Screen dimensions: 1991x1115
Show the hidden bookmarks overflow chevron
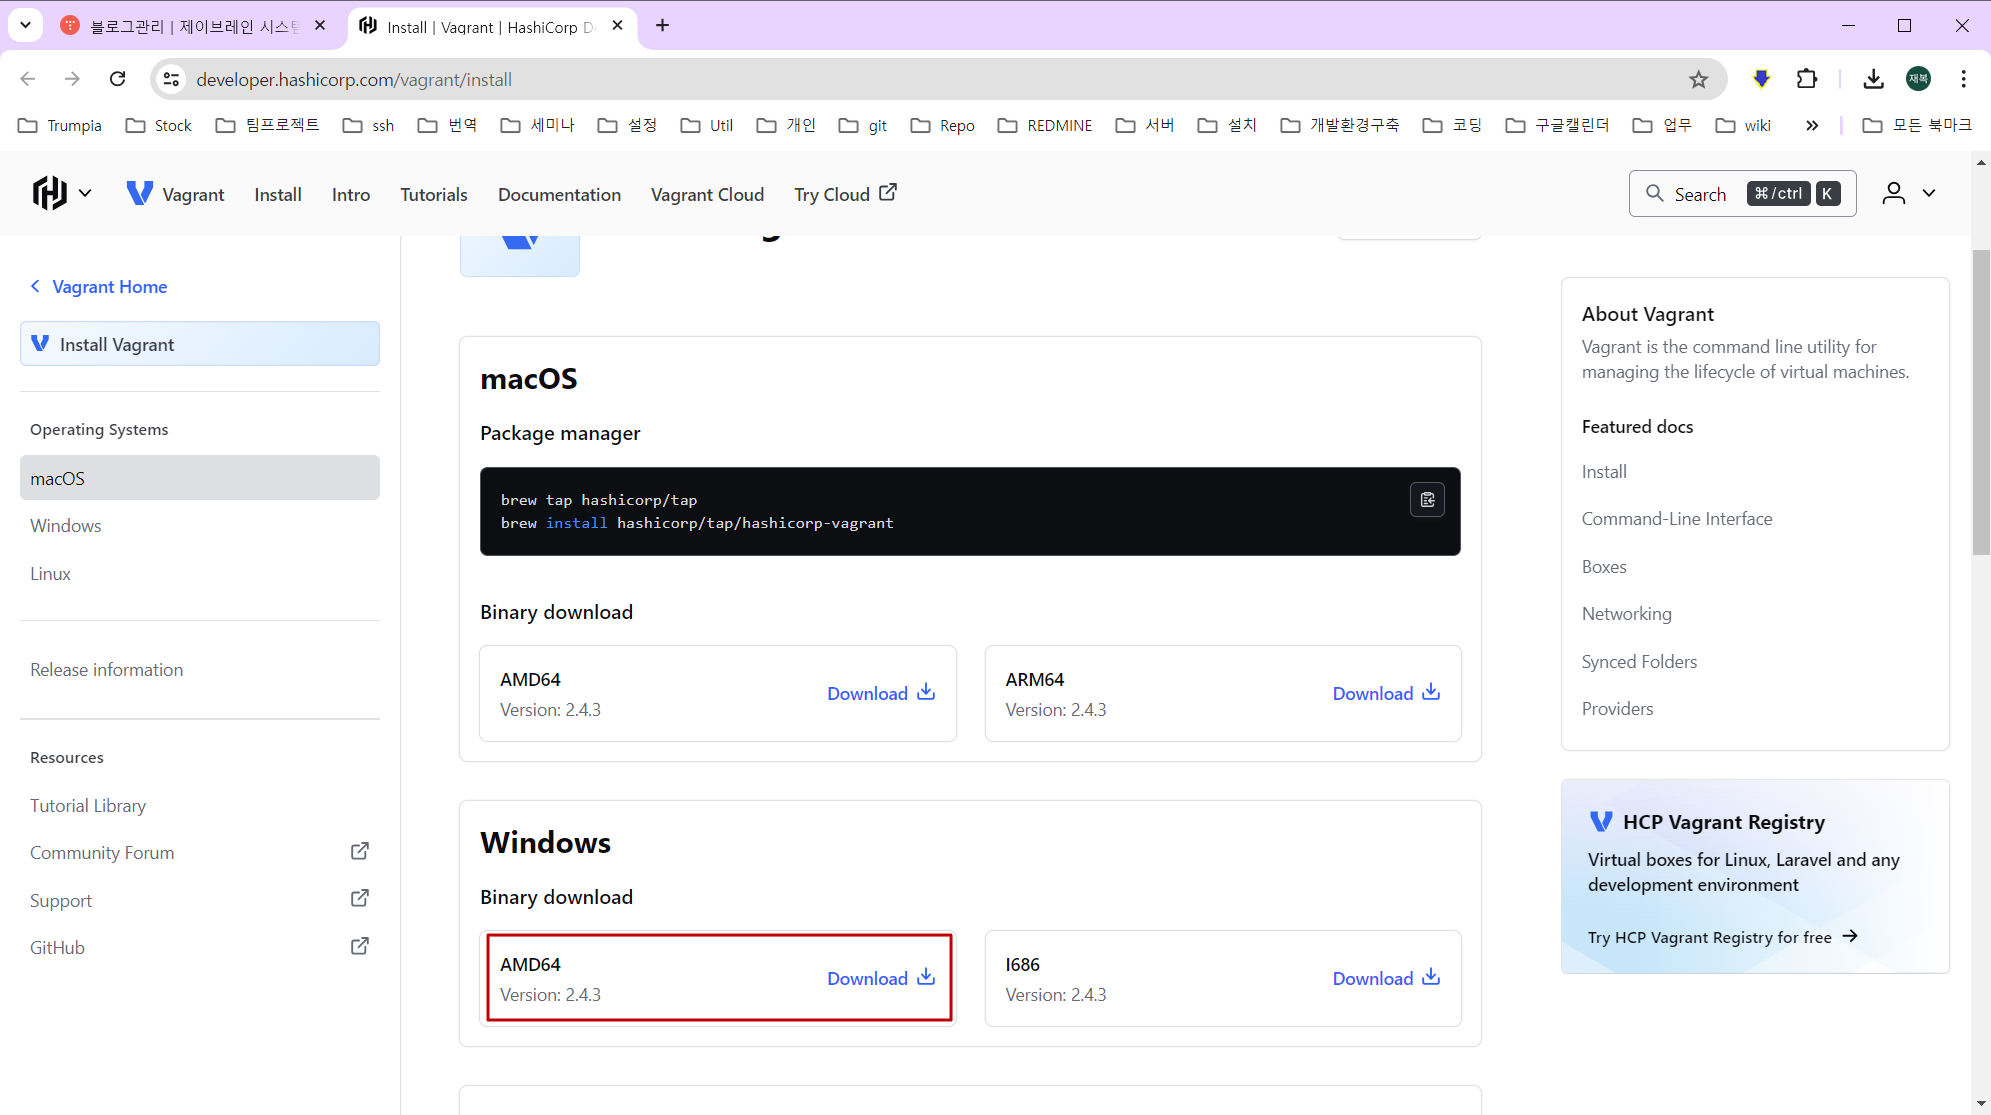[1811, 125]
